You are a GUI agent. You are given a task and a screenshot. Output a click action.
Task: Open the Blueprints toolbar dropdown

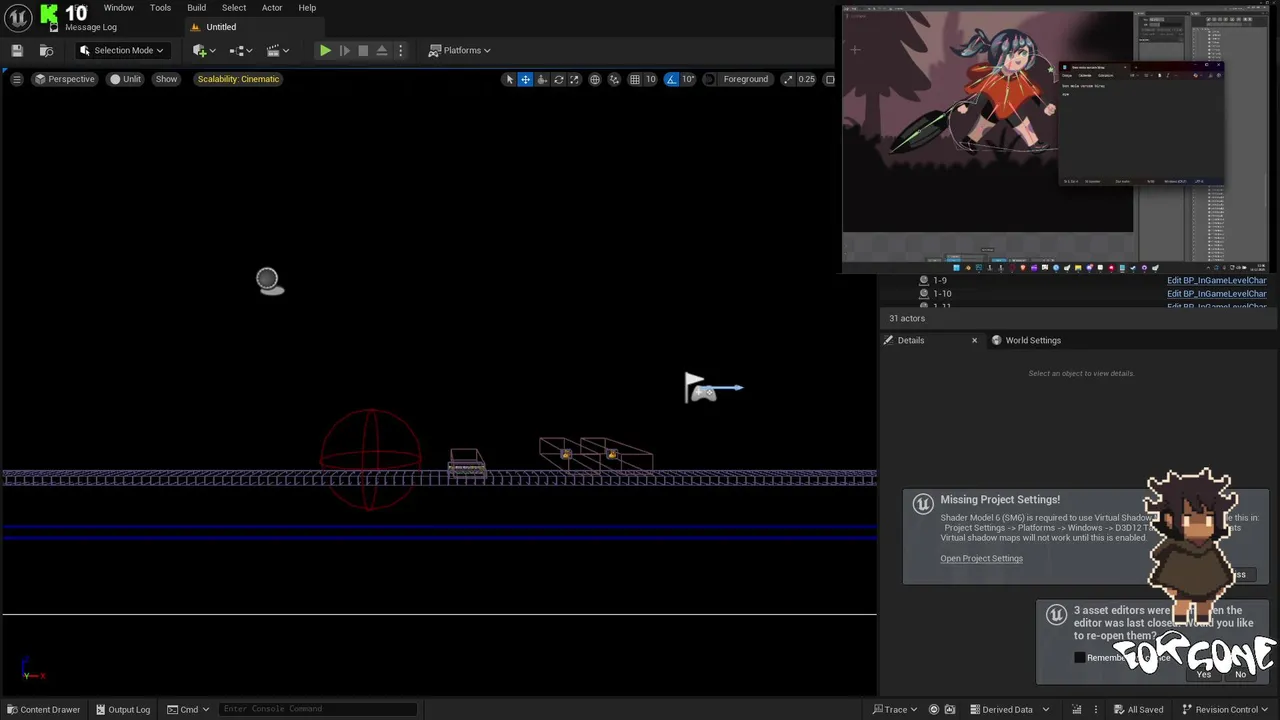241,50
